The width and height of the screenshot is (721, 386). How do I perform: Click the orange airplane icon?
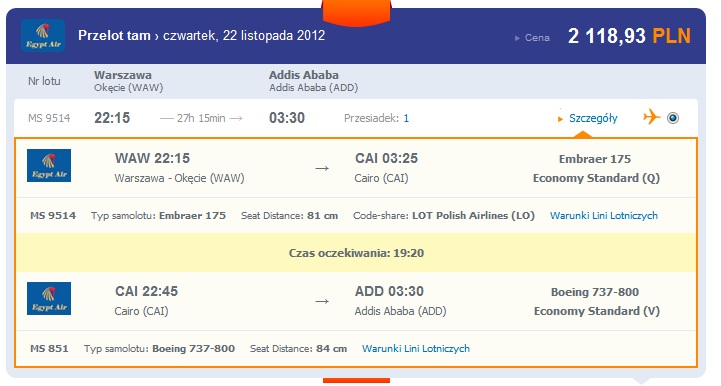652,117
